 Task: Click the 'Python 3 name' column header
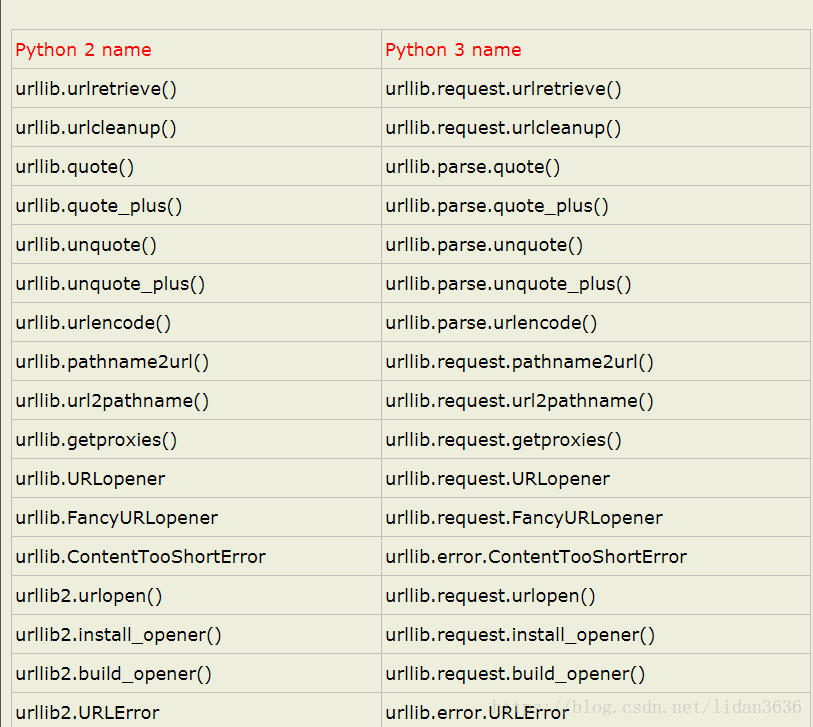coord(596,49)
